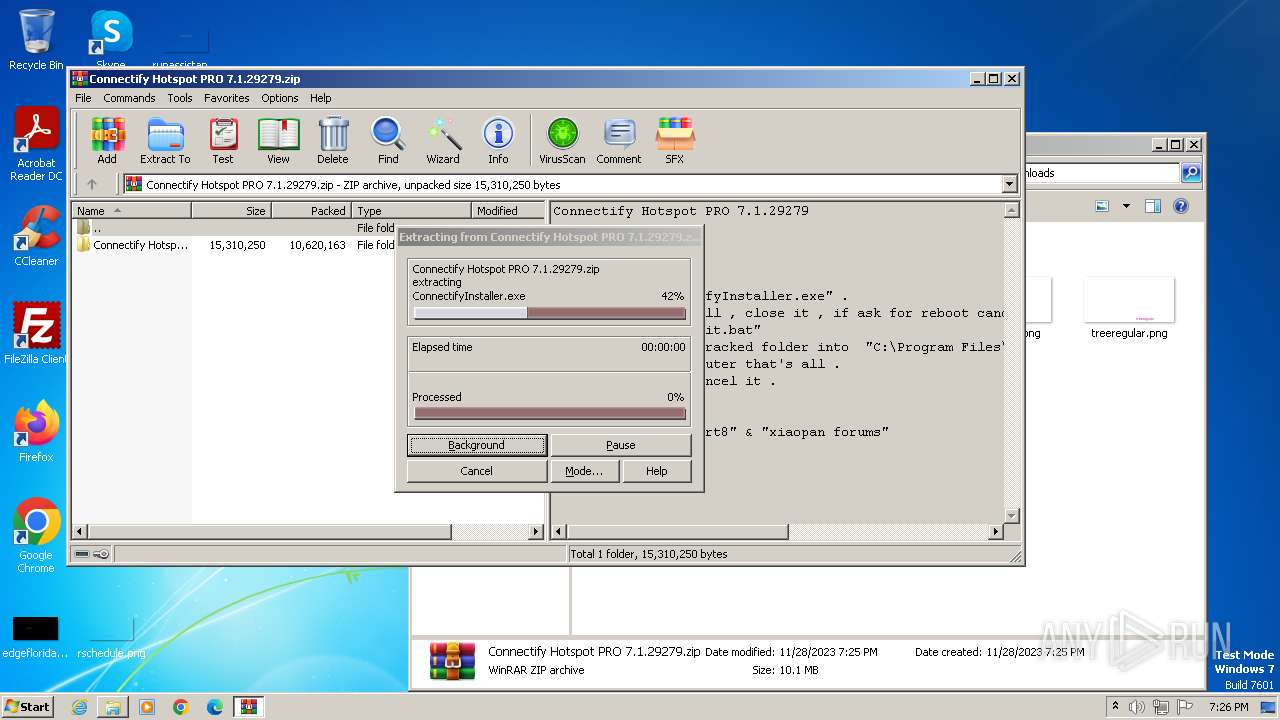Click the Background button
Screen dimensions: 1280x720
[x=476, y=445]
